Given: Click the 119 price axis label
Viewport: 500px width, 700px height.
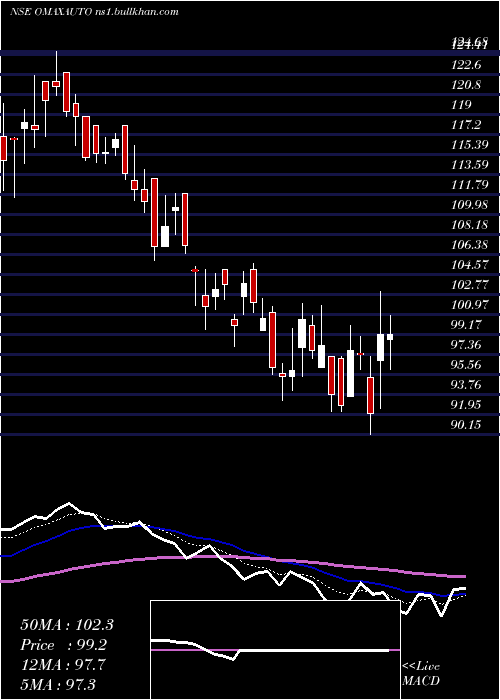Looking at the screenshot, I should click(x=462, y=105).
